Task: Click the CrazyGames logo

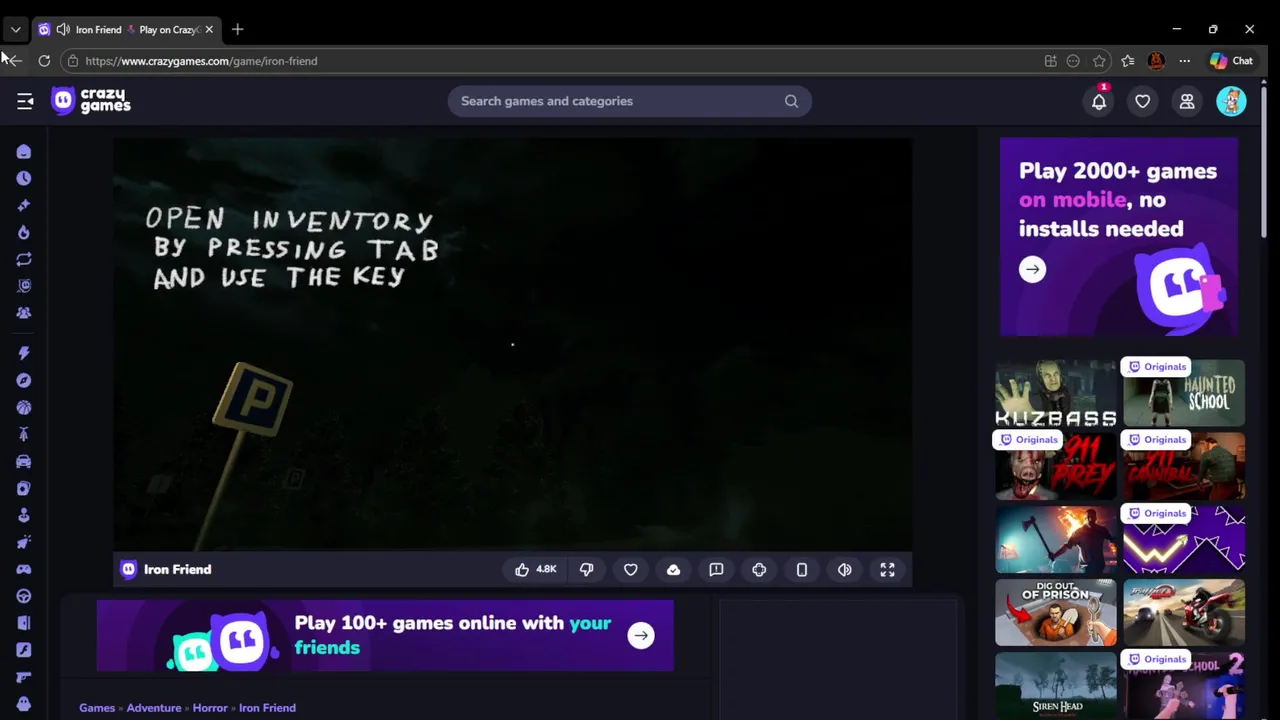Action: pos(91,101)
